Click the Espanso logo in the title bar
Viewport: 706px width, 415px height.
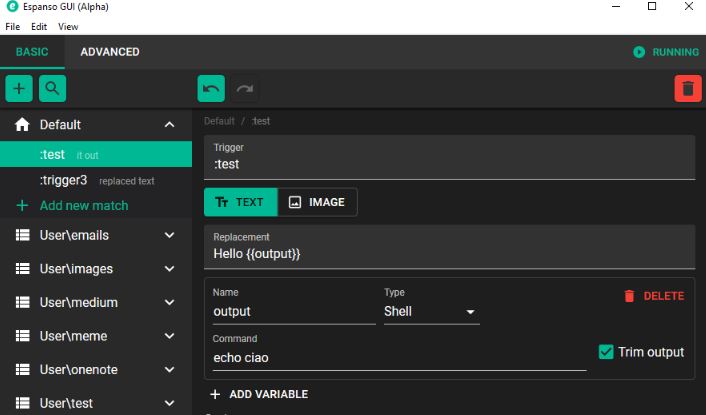12,6
